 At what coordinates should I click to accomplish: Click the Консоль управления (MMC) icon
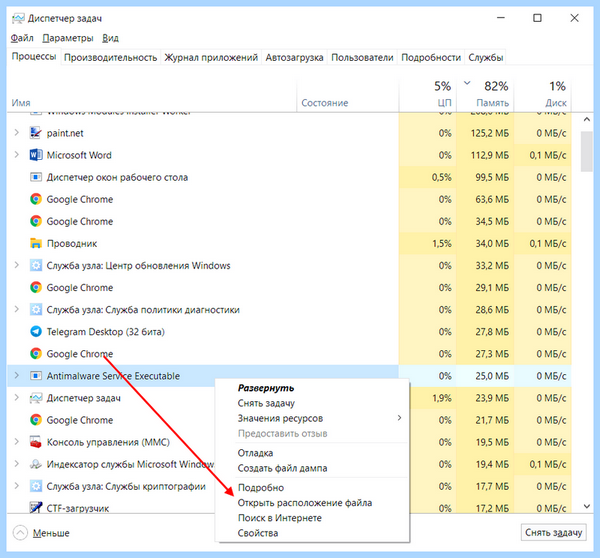[36, 442]
